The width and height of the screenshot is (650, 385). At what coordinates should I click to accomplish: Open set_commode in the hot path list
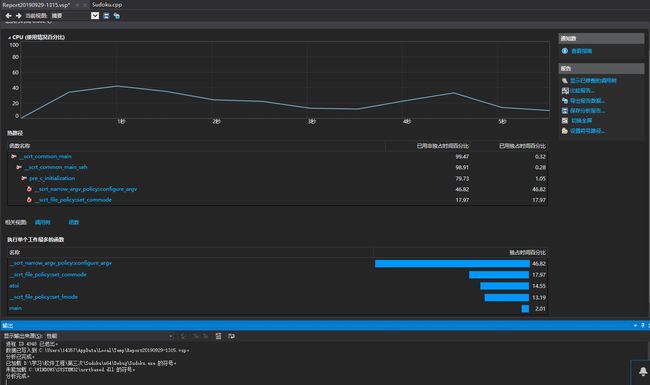tap(73, 200)
